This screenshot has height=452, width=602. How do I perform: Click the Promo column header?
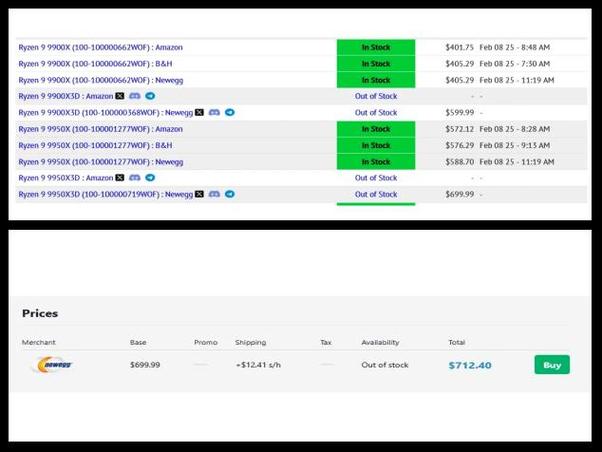click(205, 342)
